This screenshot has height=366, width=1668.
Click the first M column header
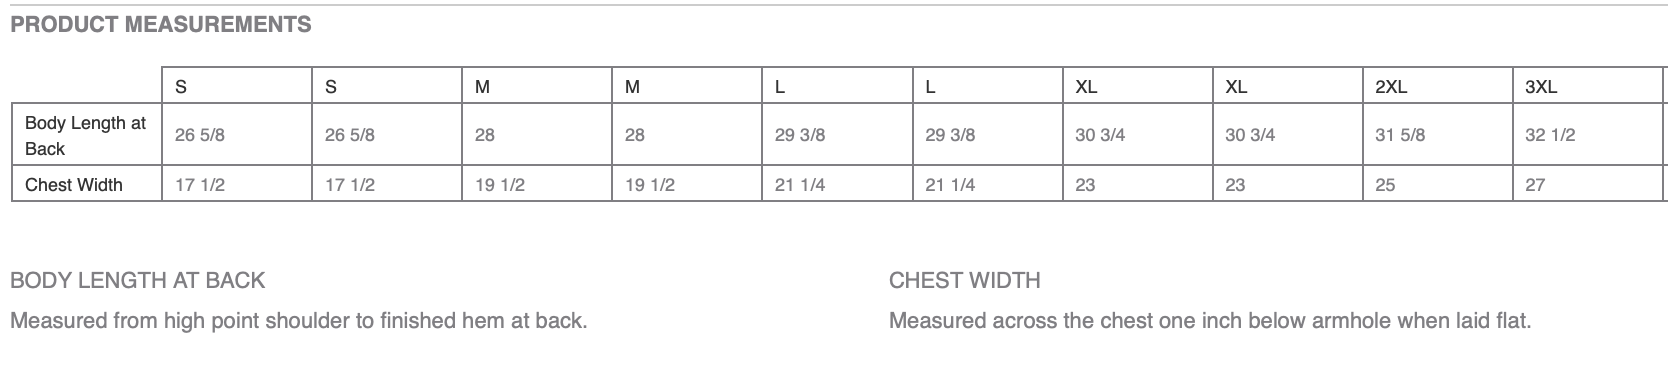[x=482, y=87]
